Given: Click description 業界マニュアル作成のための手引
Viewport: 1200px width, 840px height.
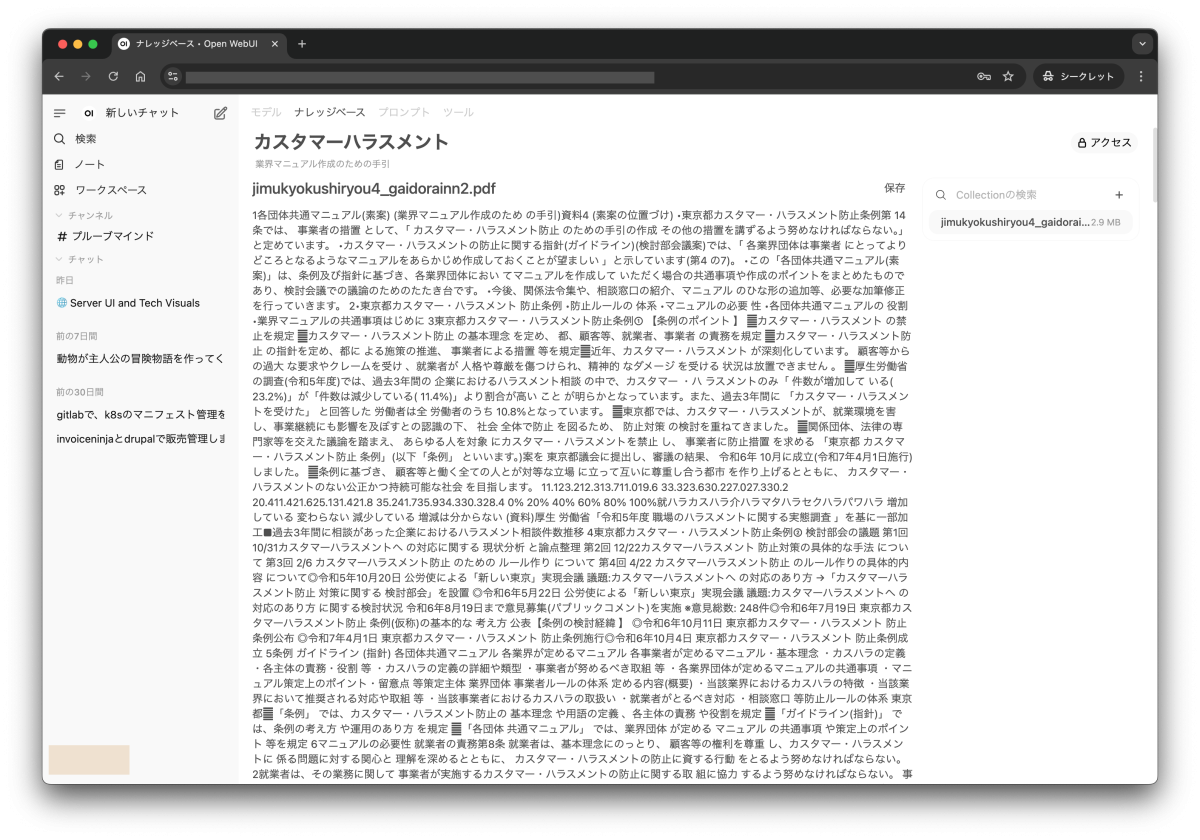Looking at the screenshot, I should (x=323, y=163).
